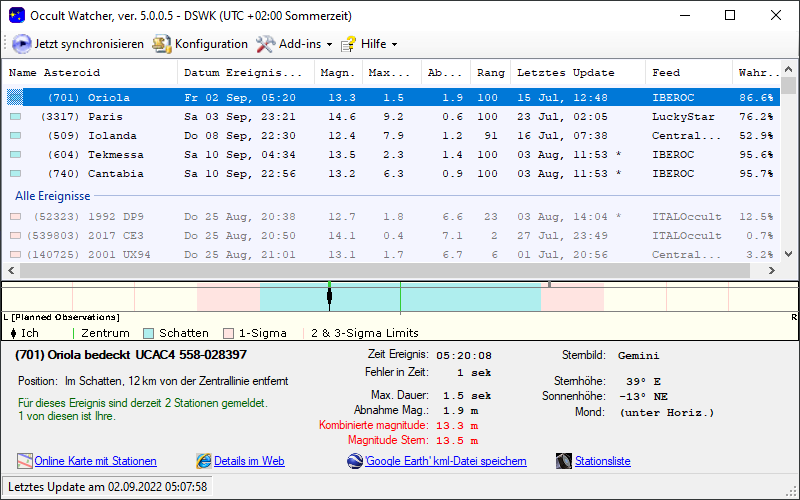This screenshot has height=500, width=800.
Task: Click the Jetzt synchronisieren sync icon
Action: click(x=22, y=44)
